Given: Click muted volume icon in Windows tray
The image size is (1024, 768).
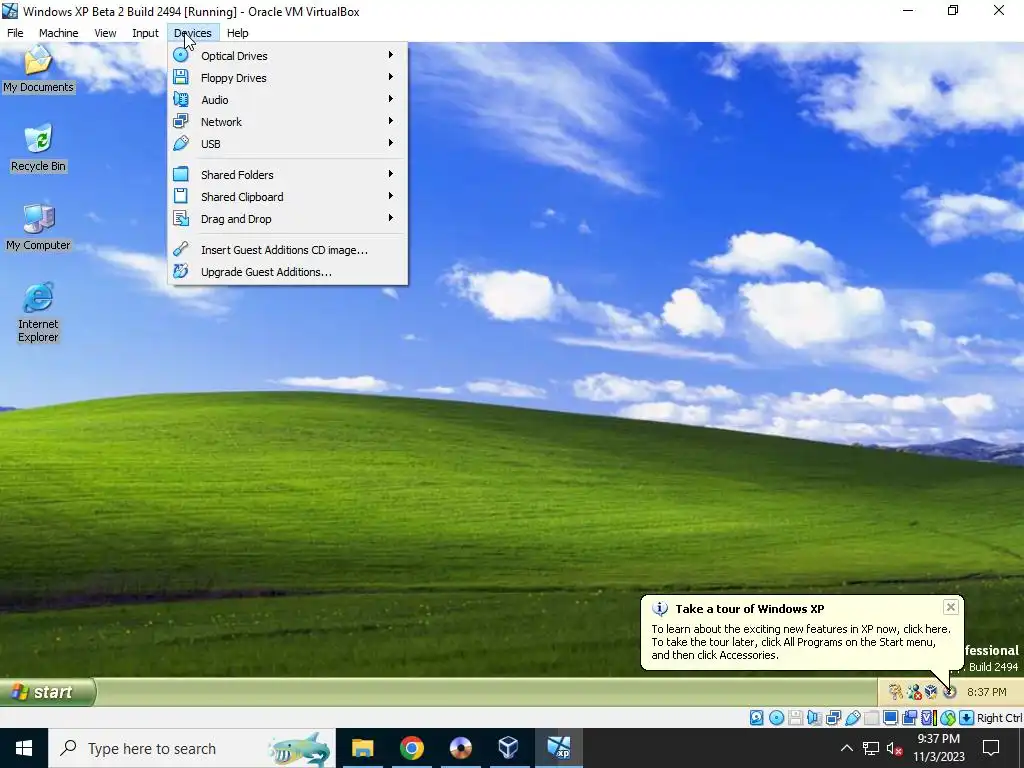Looking at the screenshot, I should coord(894,748).
